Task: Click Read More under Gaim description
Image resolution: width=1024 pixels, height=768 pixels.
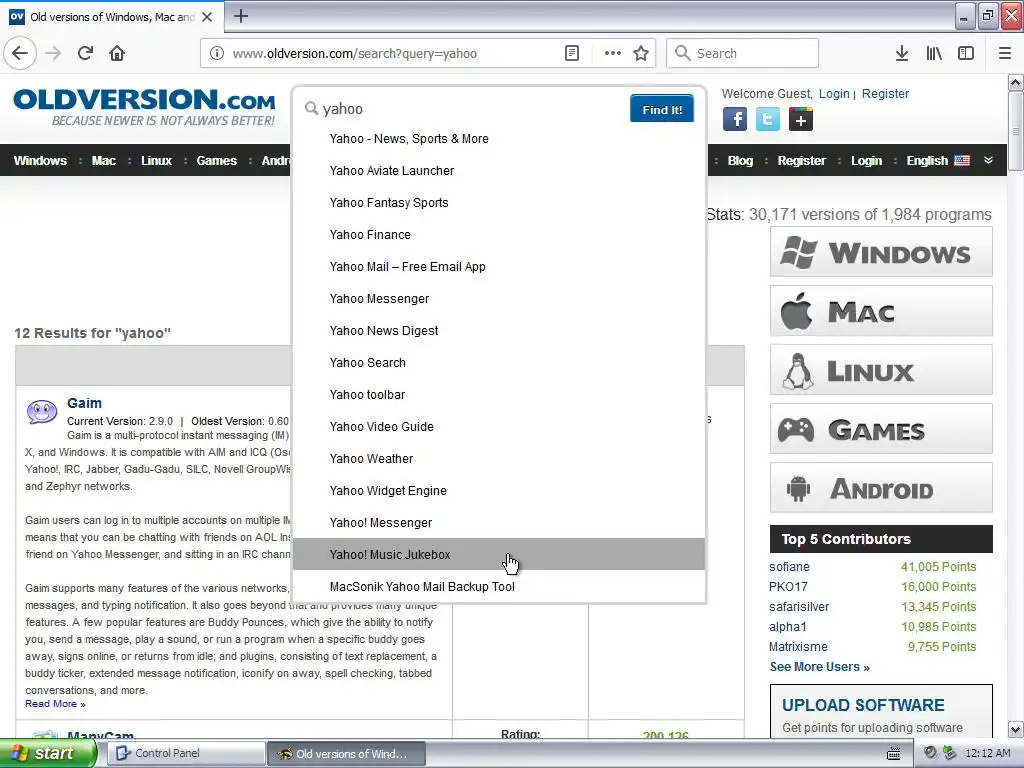Action: click(55, 703)
